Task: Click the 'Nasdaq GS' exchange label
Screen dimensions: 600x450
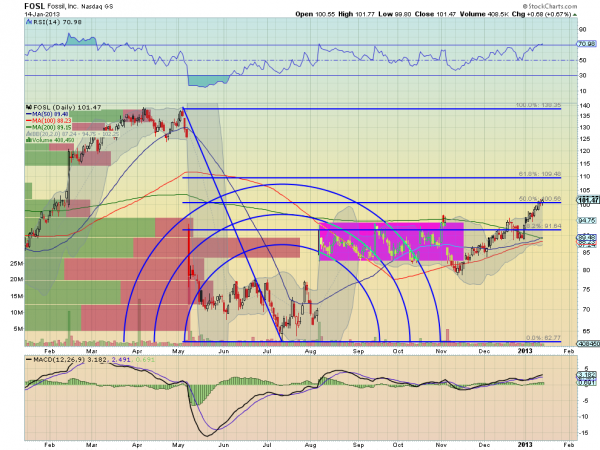Action: (97, 7)
